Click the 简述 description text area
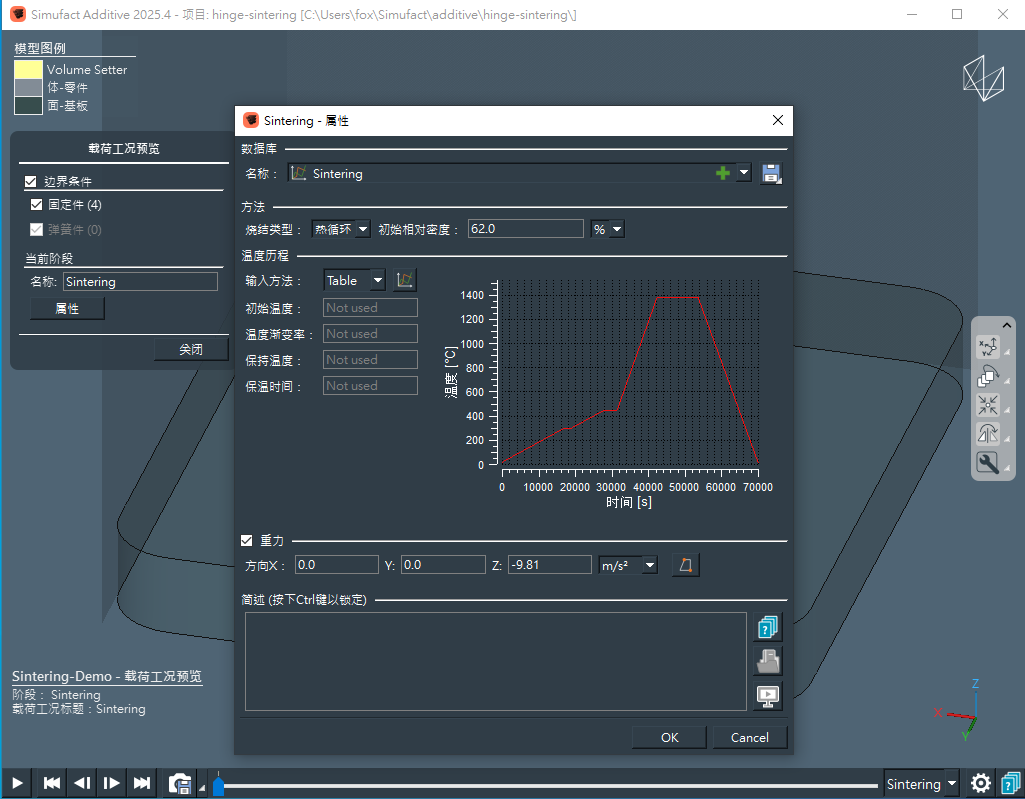This screenshot has height=799, width=1025. click(496, 661)
